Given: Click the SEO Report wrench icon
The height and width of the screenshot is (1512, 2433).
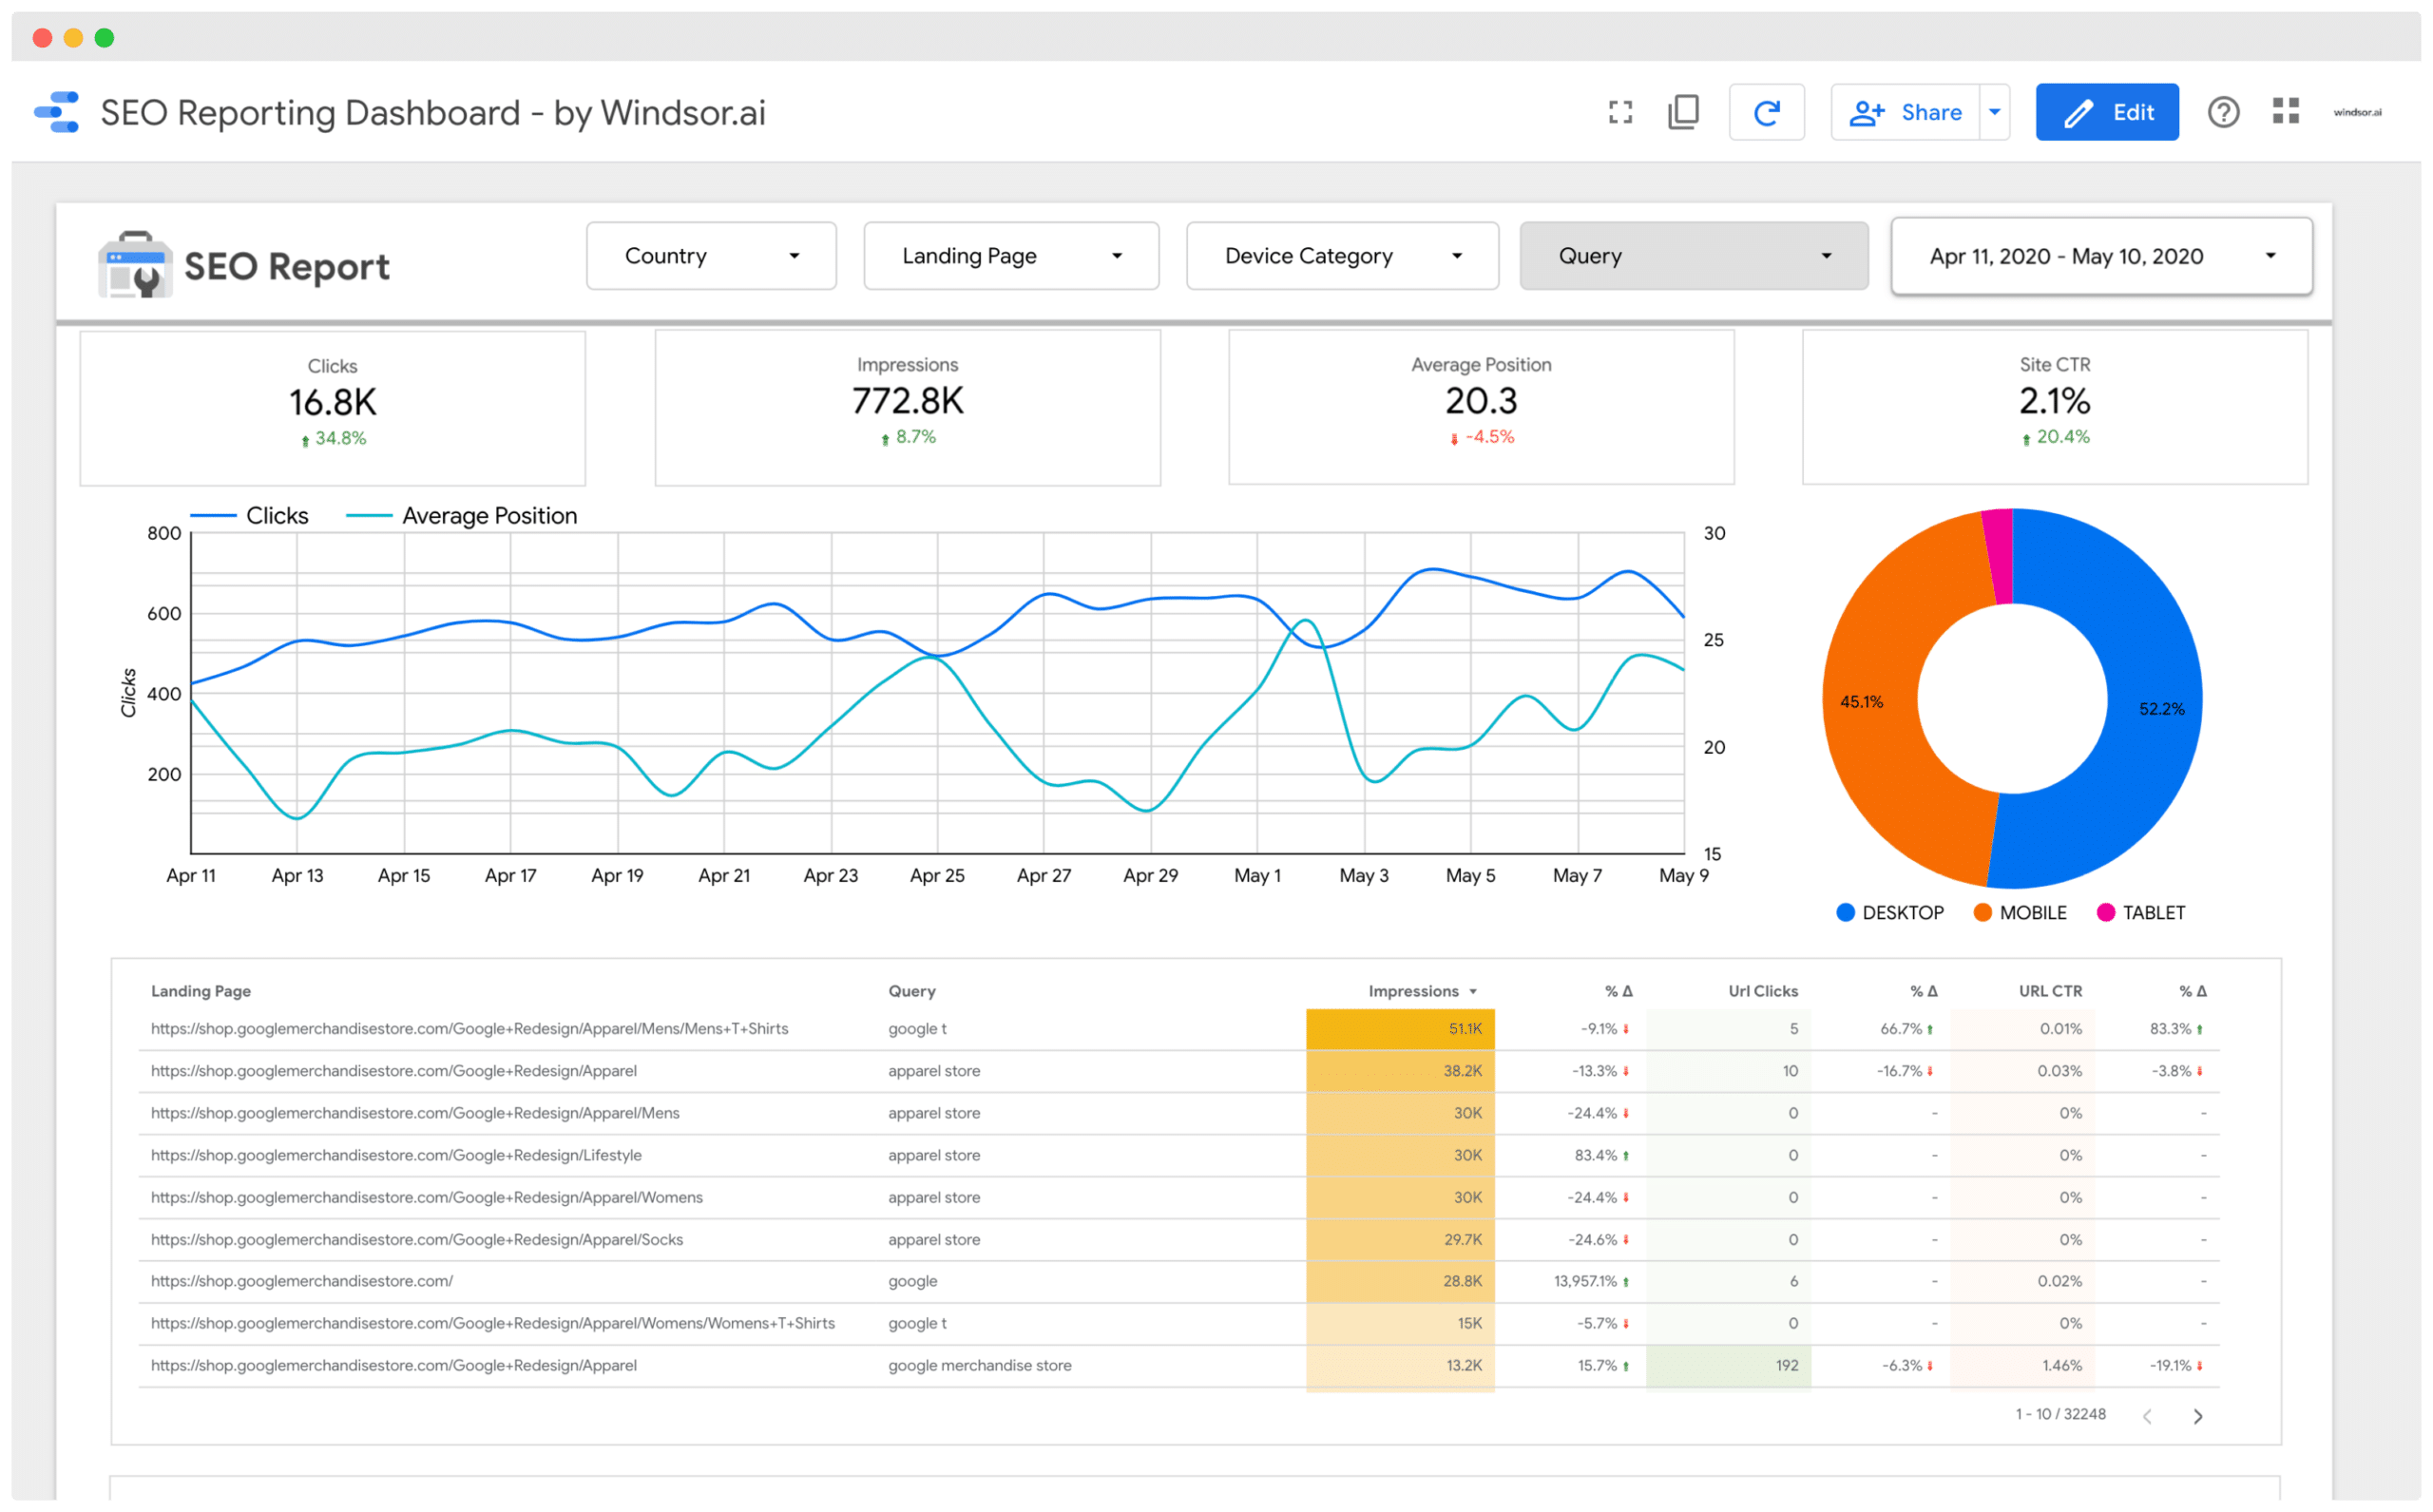Looking at the screenshot, I should click(x=140, y=270).
